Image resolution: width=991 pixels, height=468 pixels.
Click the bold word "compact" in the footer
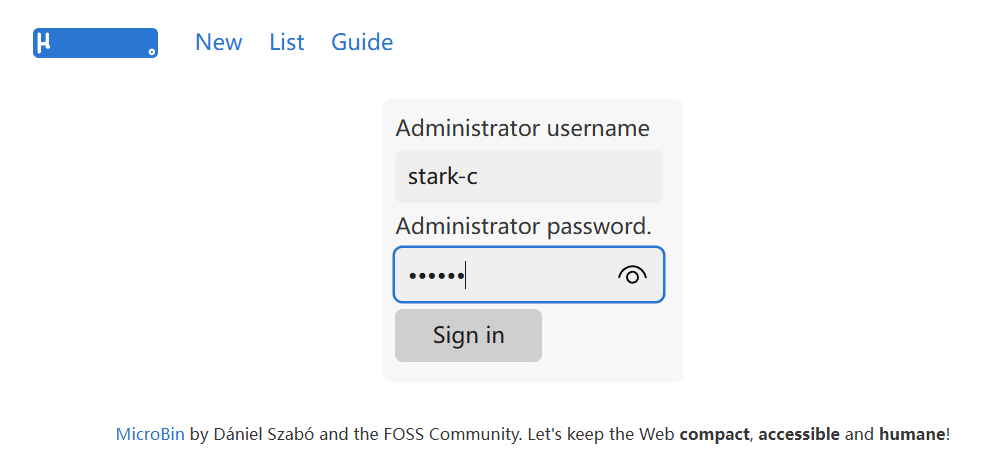(714, 434)
